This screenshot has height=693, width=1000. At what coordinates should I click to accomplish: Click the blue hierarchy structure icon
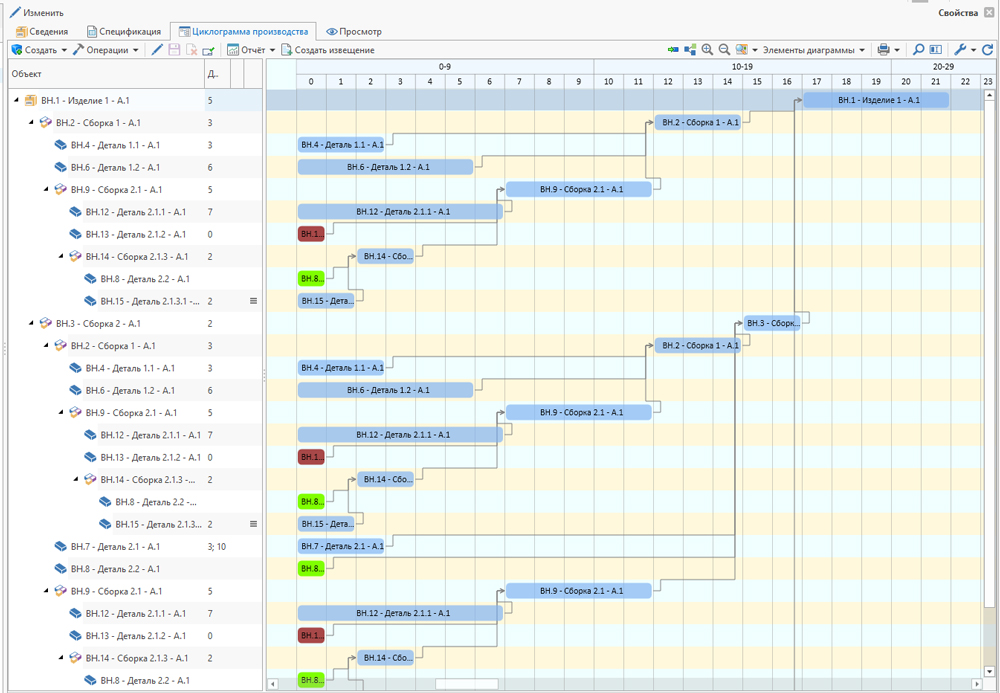[690, 50]
